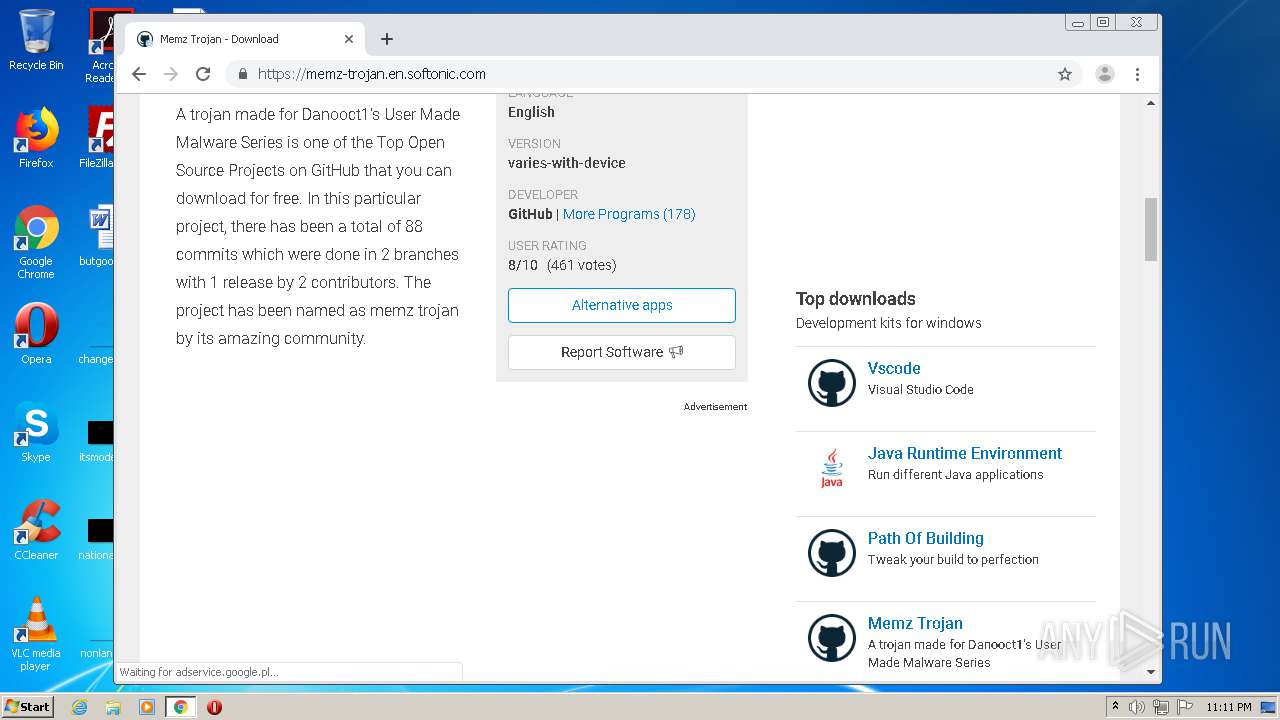Click the vertical scrollbar thumb
Viewport: 1280px width, 720px height.
pyautogui.click(x=1151, y=228)
